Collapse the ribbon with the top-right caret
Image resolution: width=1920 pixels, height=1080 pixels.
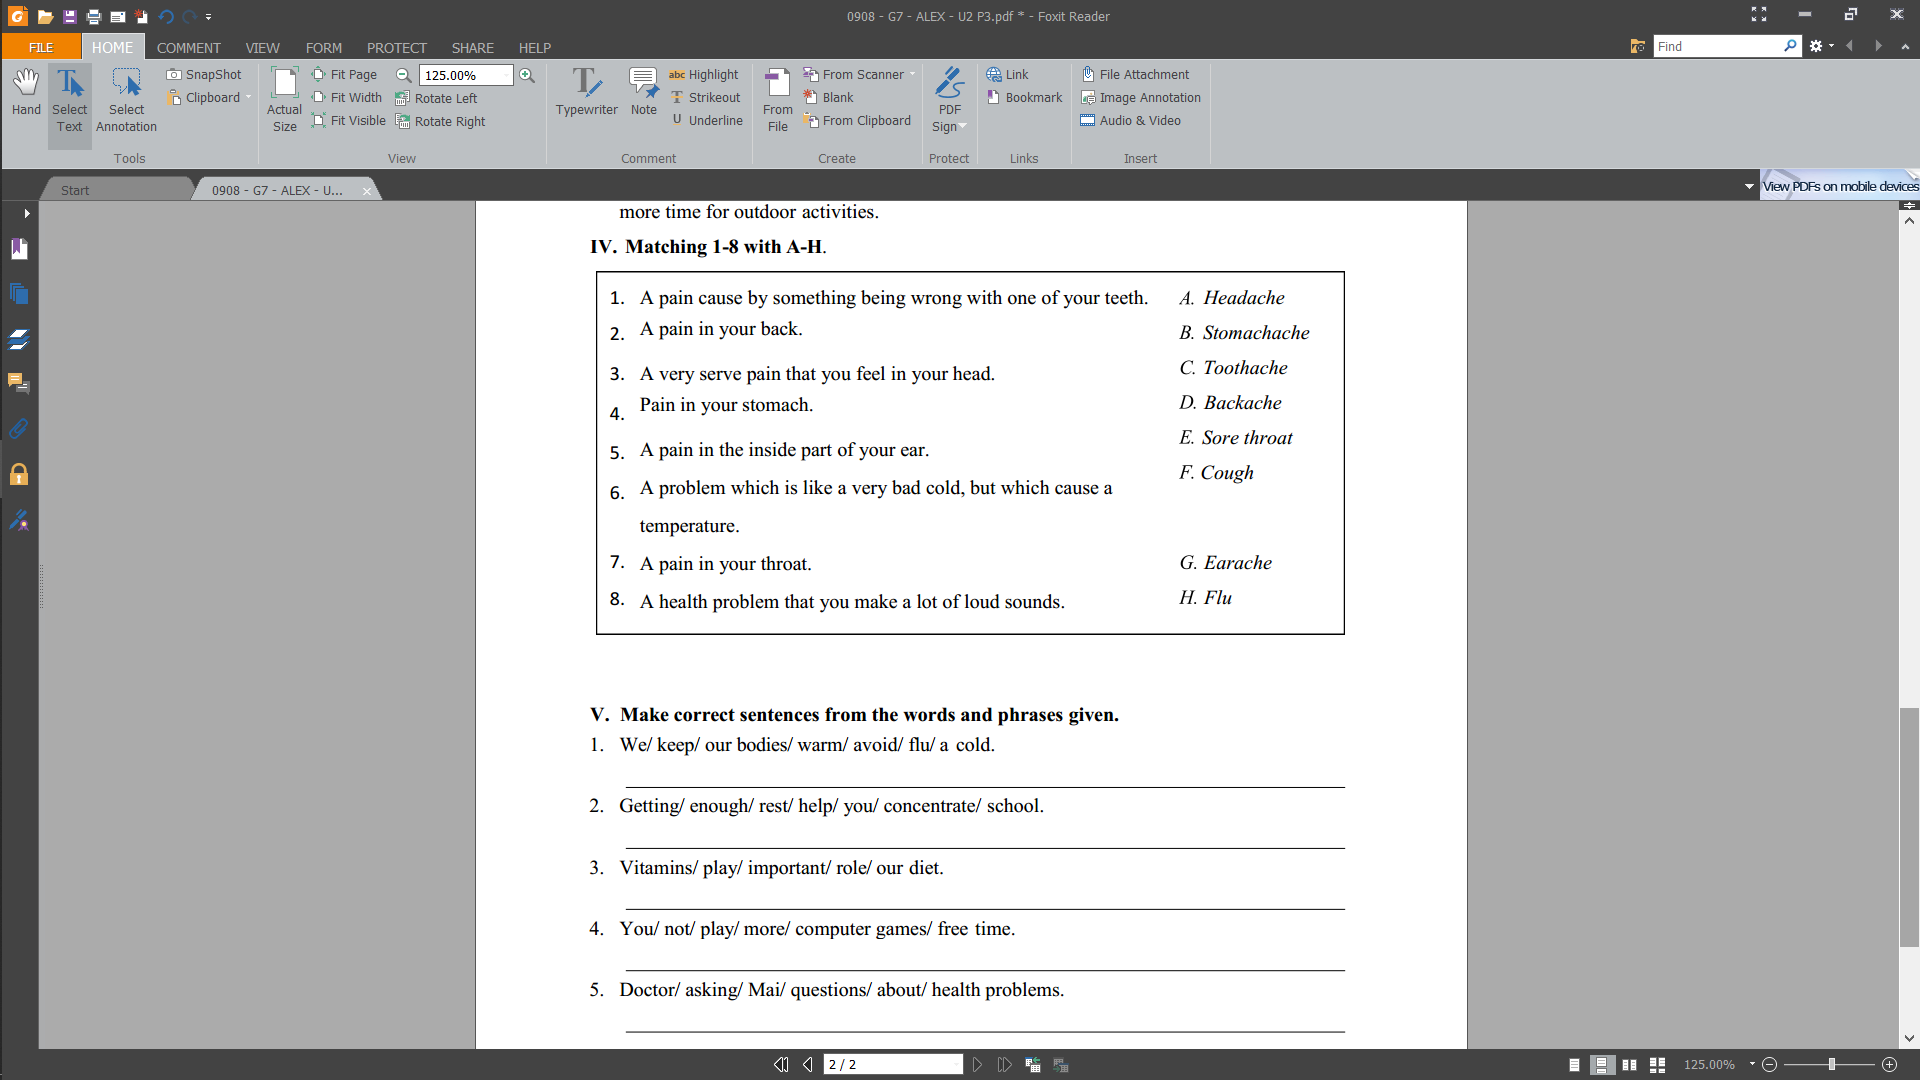coord(1905,46)
